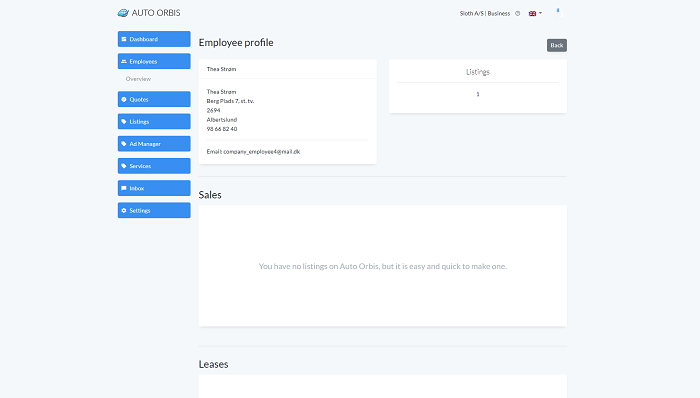Click the Dashboard icon in sidebar

pyautogui.click(x=124, y=39)
